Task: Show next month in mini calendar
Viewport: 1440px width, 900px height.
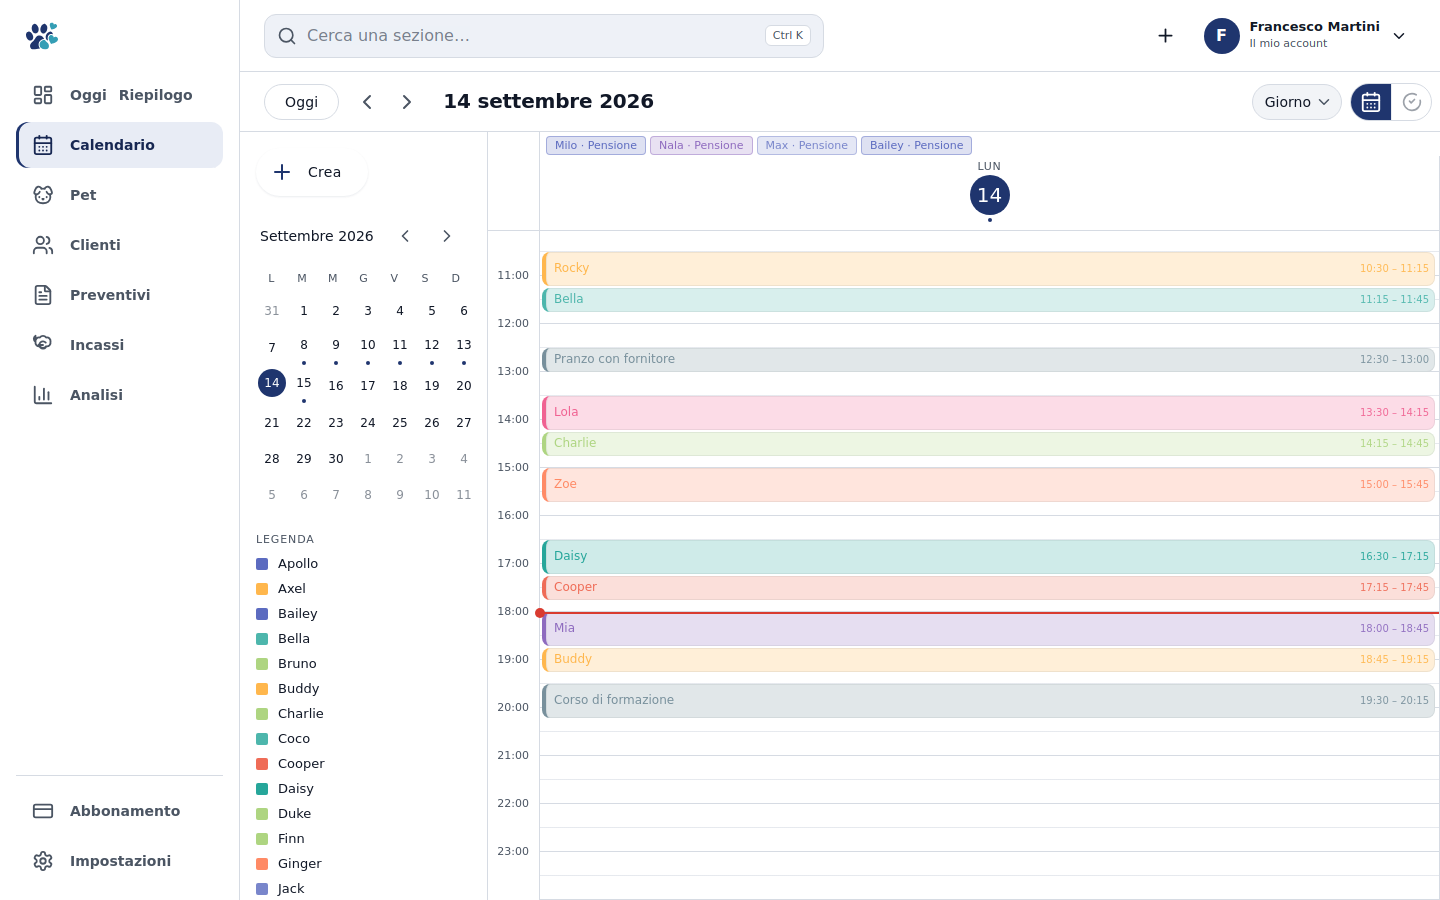Action: coord(447,236)
